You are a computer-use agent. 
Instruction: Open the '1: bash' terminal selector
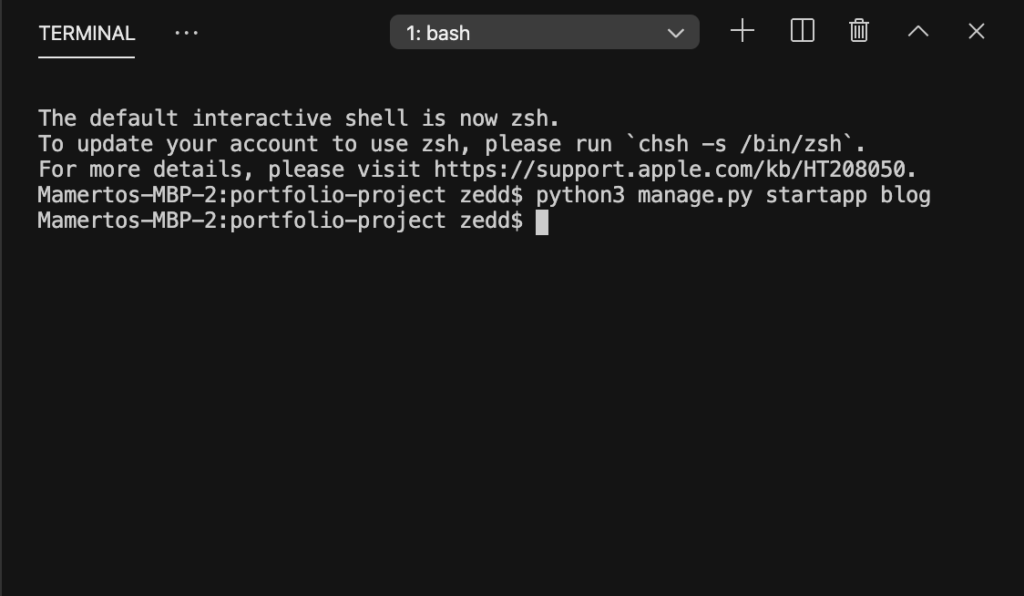[x=545, y=32]
